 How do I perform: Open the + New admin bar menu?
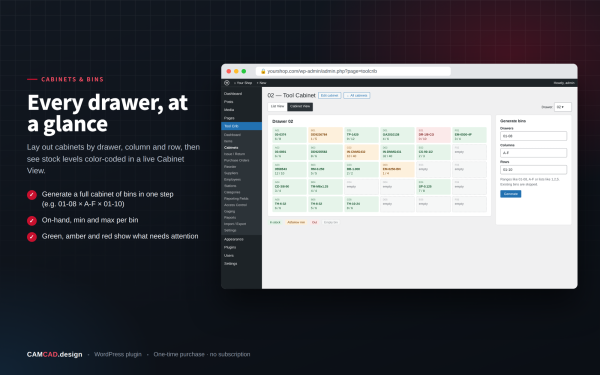261,83
